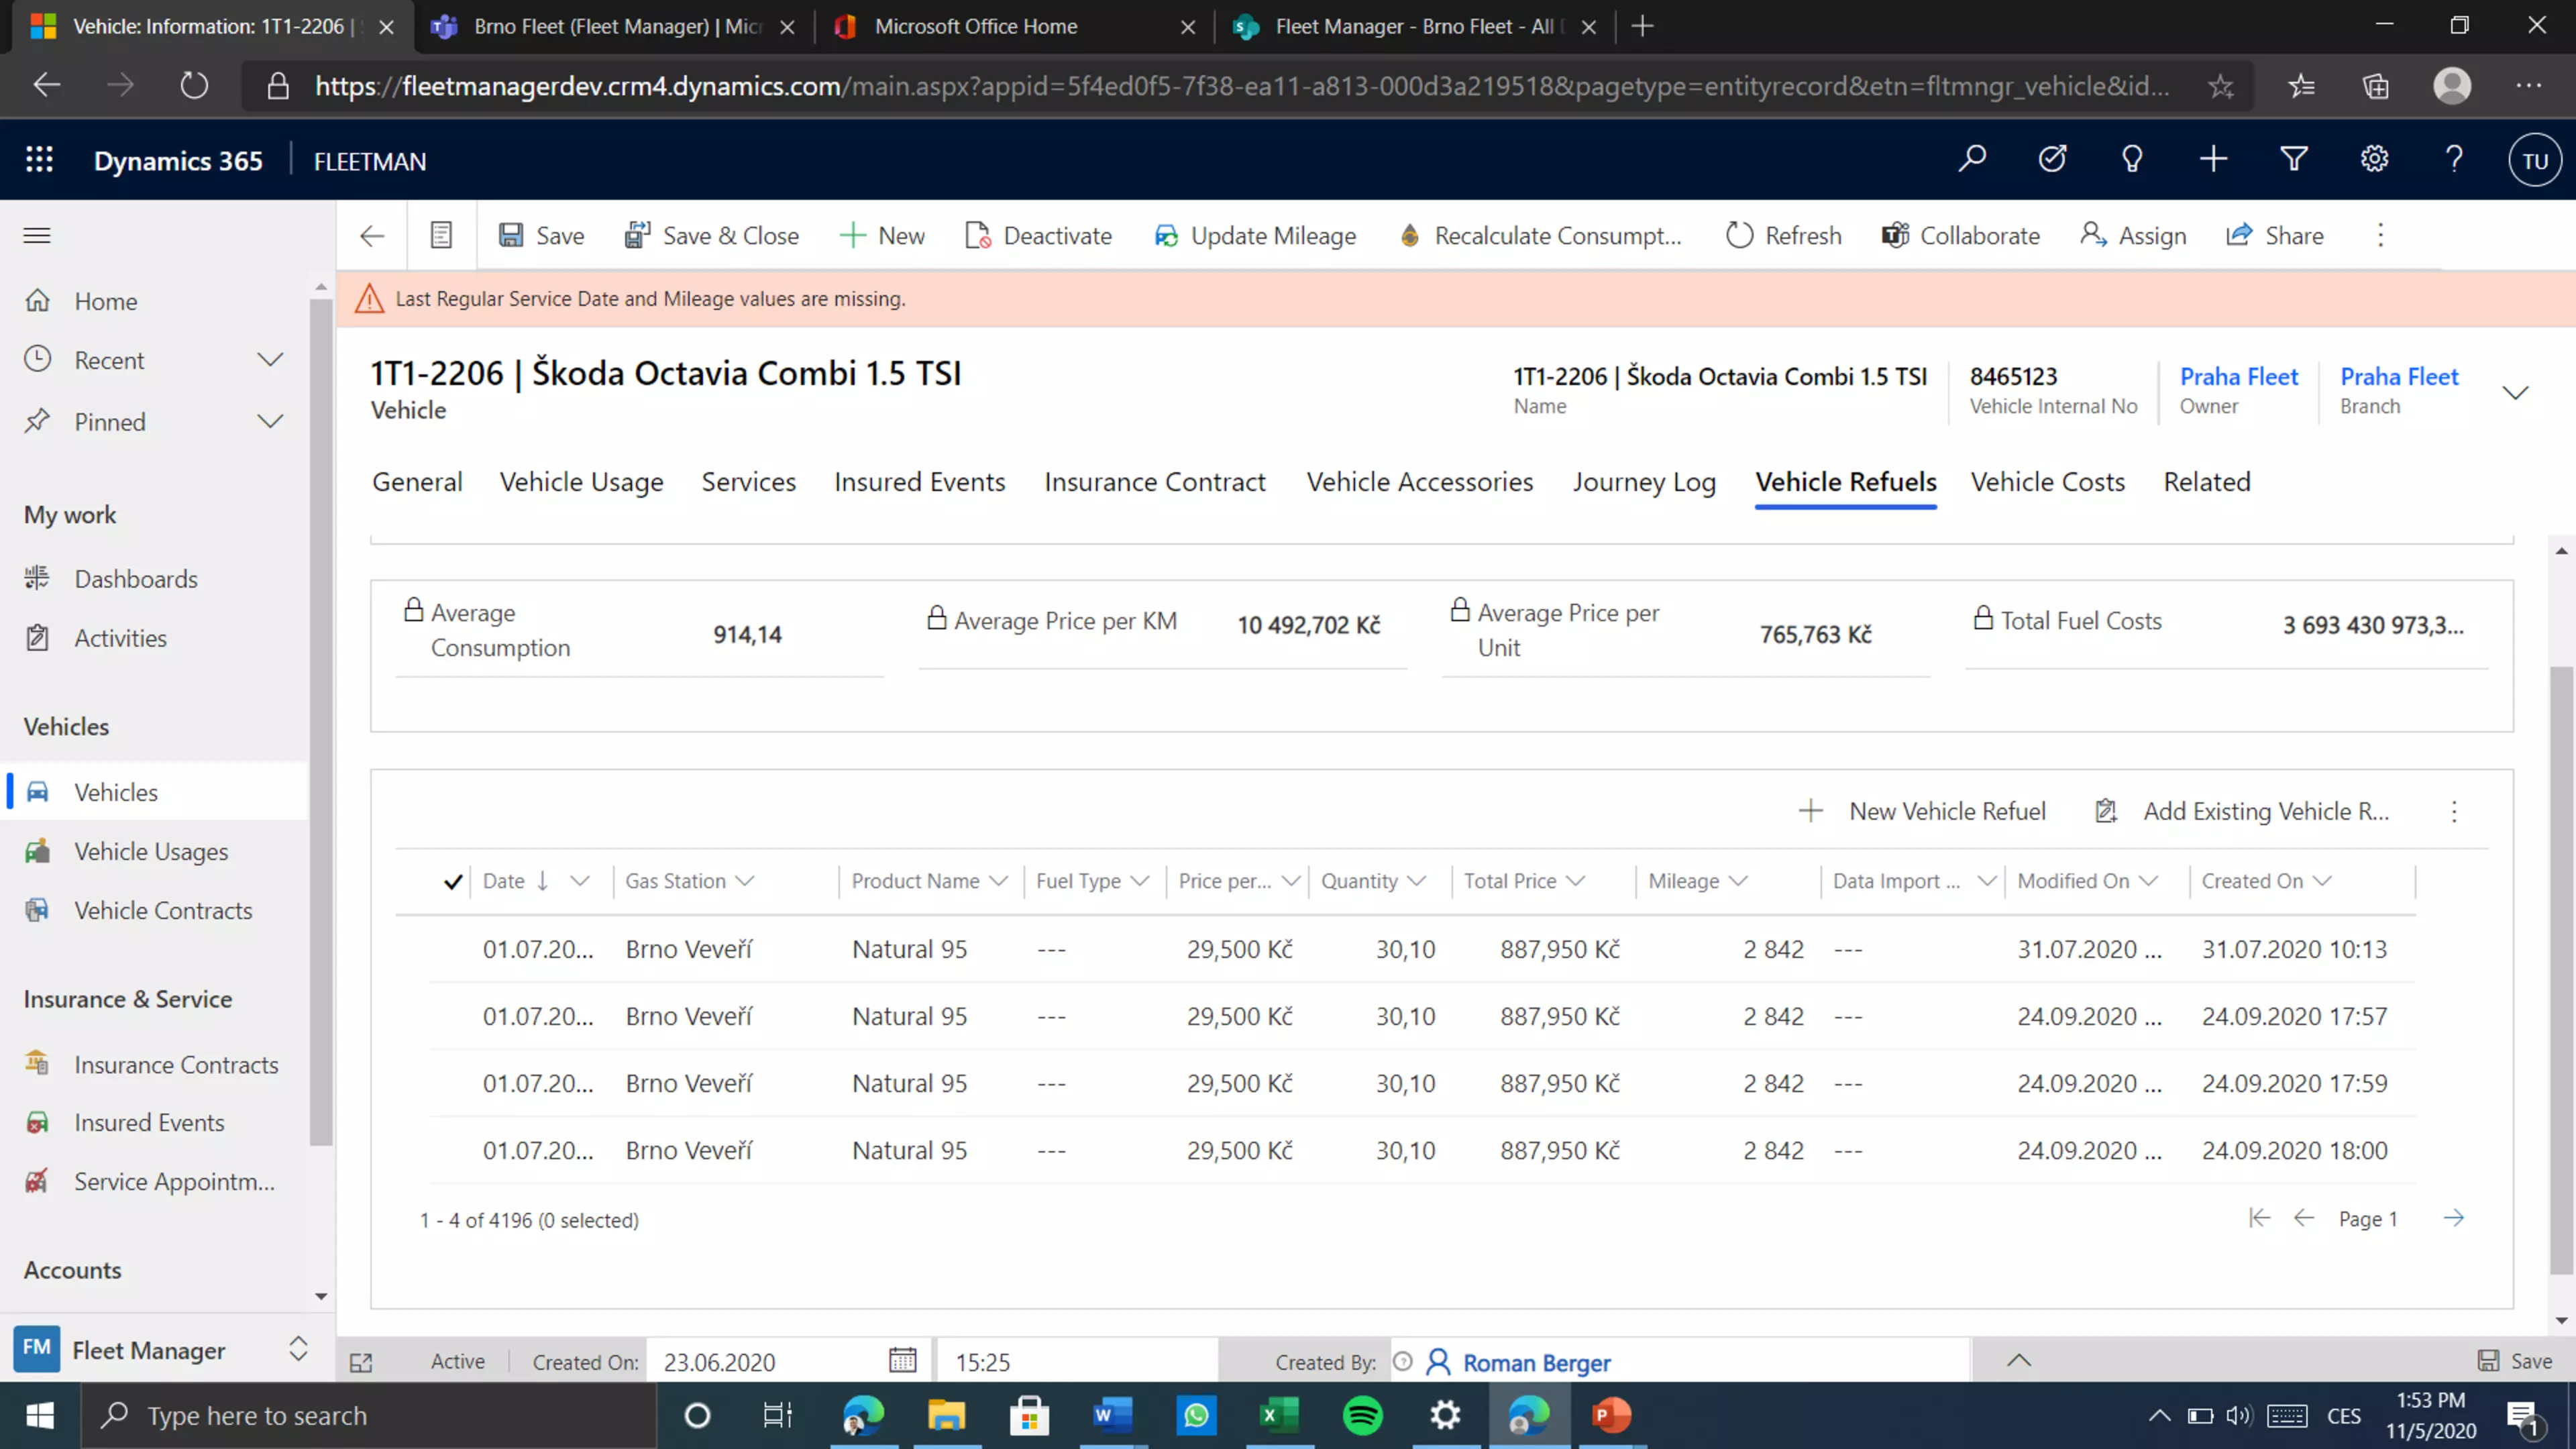Click the Windows taskbar search box
2576x1449 pixels.
tap(368, 1416)
